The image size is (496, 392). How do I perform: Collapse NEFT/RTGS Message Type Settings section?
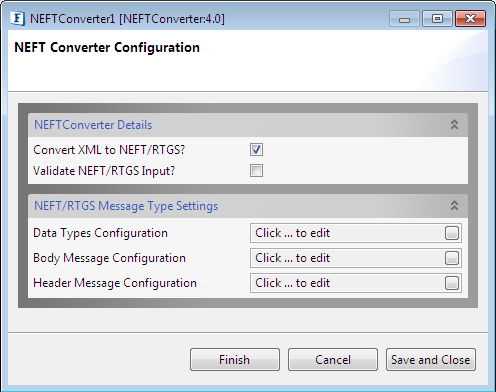click(x=454, y=205)
